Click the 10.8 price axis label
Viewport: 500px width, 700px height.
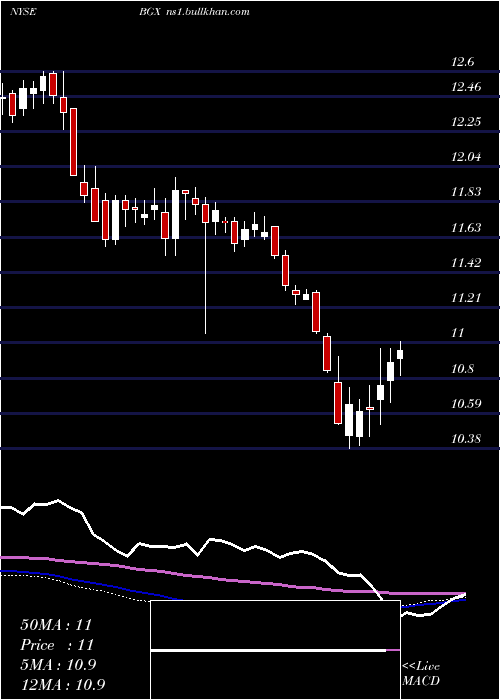coord(462,369)
